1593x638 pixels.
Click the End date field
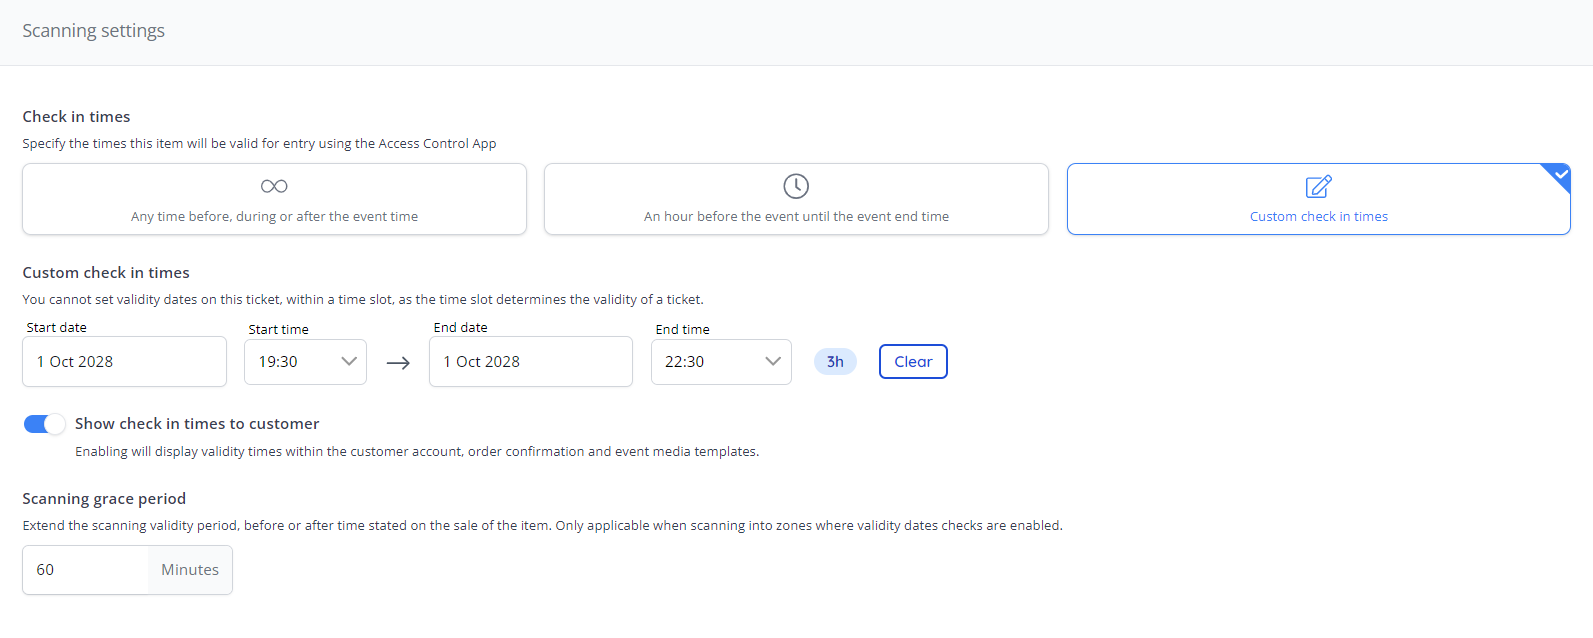pos(530,362)
